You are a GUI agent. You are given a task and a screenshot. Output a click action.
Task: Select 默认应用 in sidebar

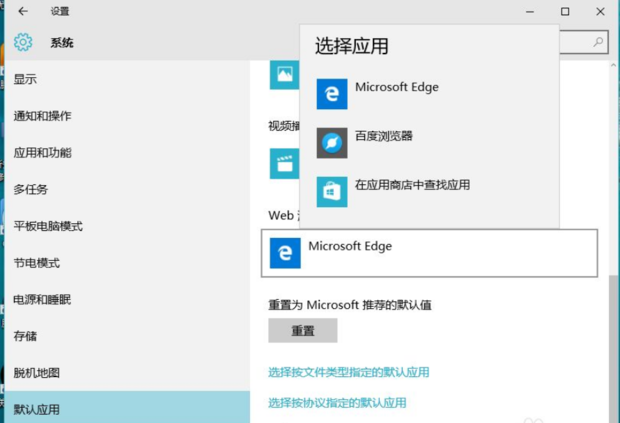pos(127,407)
